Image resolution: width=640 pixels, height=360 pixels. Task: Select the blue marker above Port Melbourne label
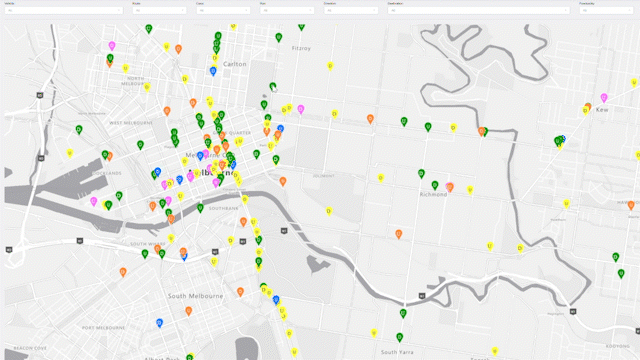tap(160, 323)
